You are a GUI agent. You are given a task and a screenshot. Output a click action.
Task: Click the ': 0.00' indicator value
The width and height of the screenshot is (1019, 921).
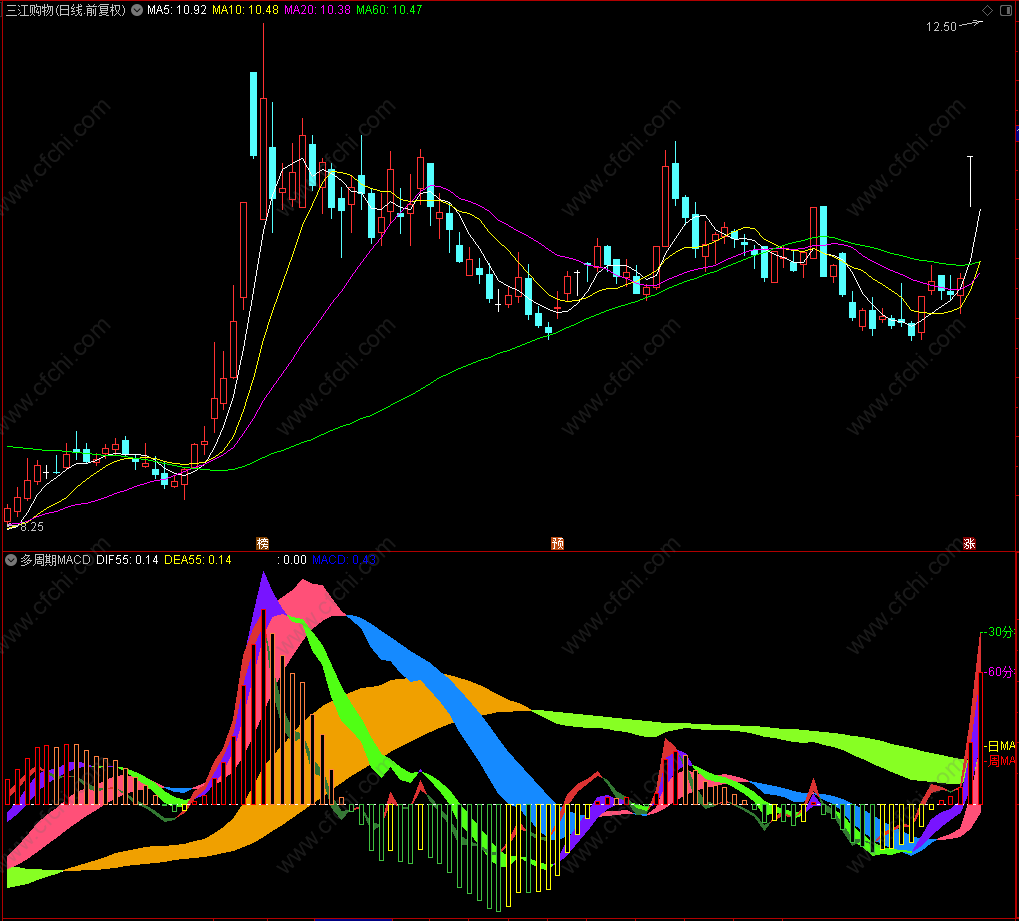[292, 560]
